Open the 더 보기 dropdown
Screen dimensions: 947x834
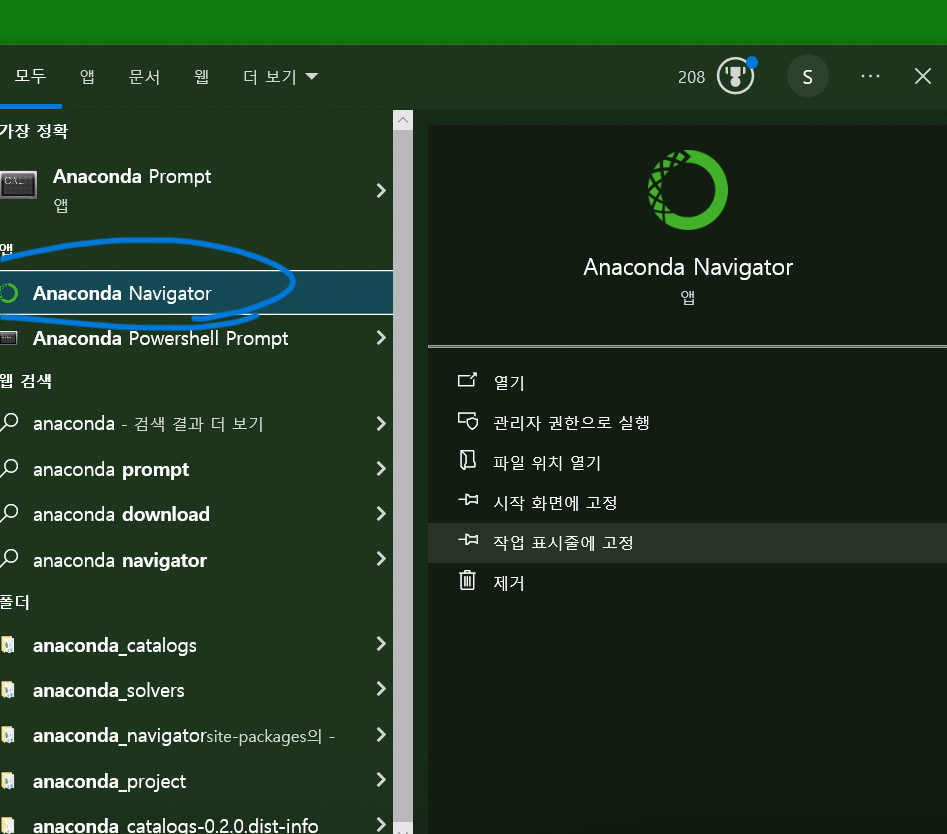coord(280,76)
